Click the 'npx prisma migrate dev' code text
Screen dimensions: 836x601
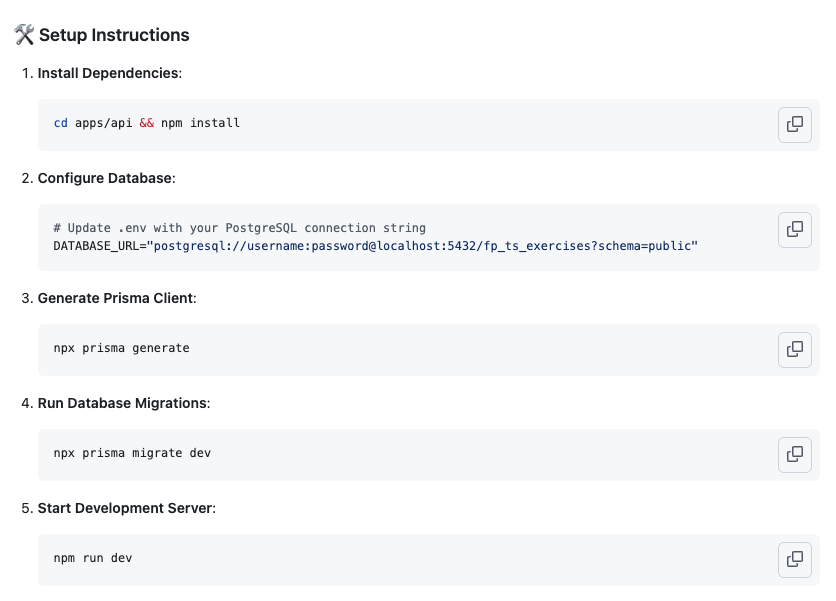(x=132, y=453)
